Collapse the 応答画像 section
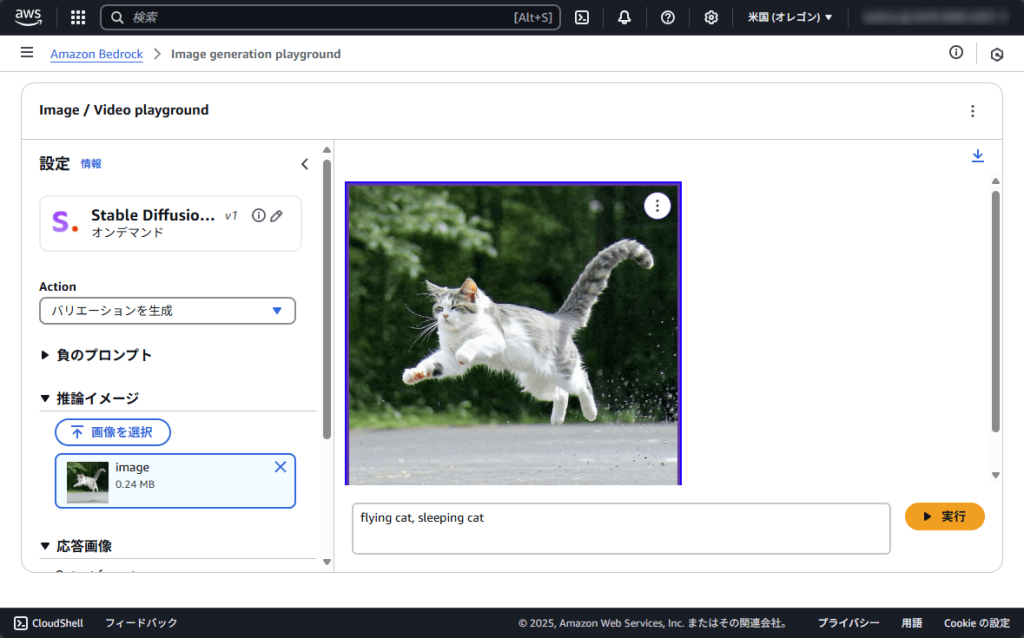This screenshot has height=638, width=1024. pos(76,546)
